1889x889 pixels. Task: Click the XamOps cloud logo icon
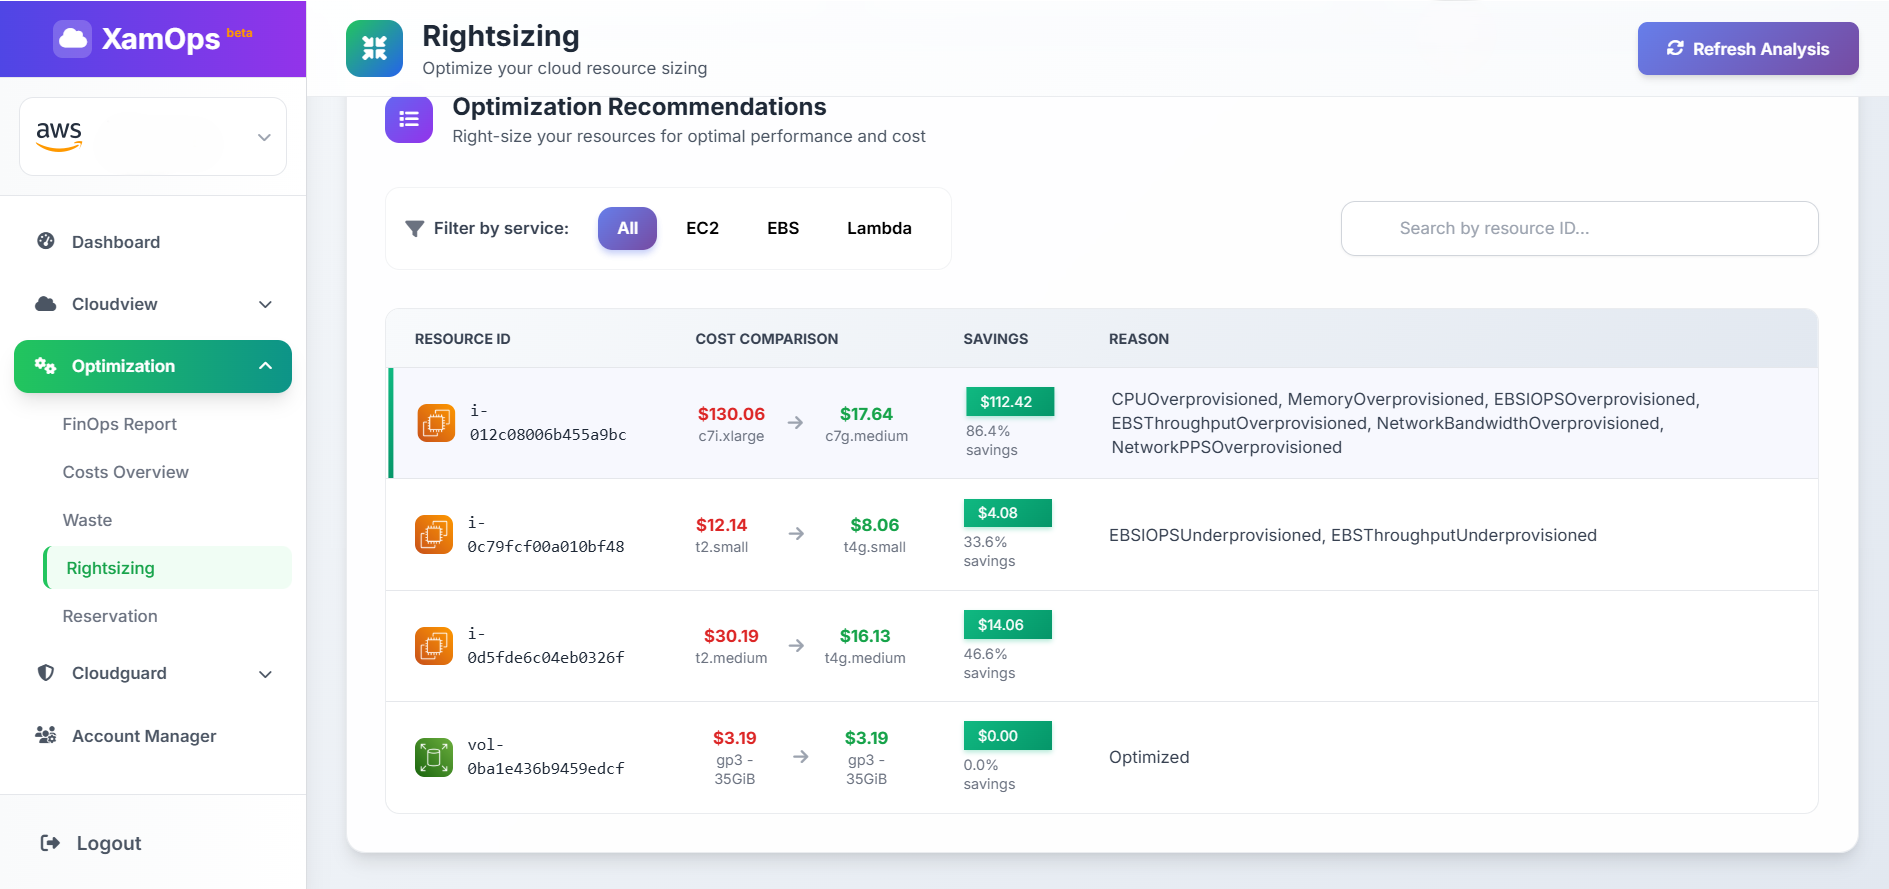point(72,39)
